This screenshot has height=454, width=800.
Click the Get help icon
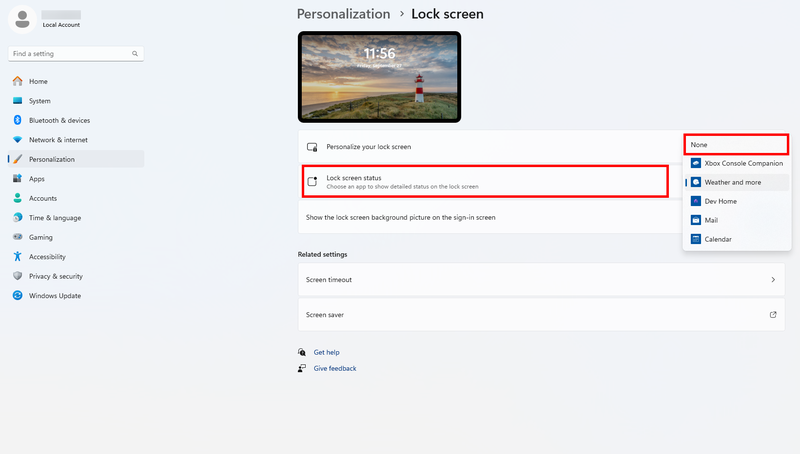click(302, 352)
